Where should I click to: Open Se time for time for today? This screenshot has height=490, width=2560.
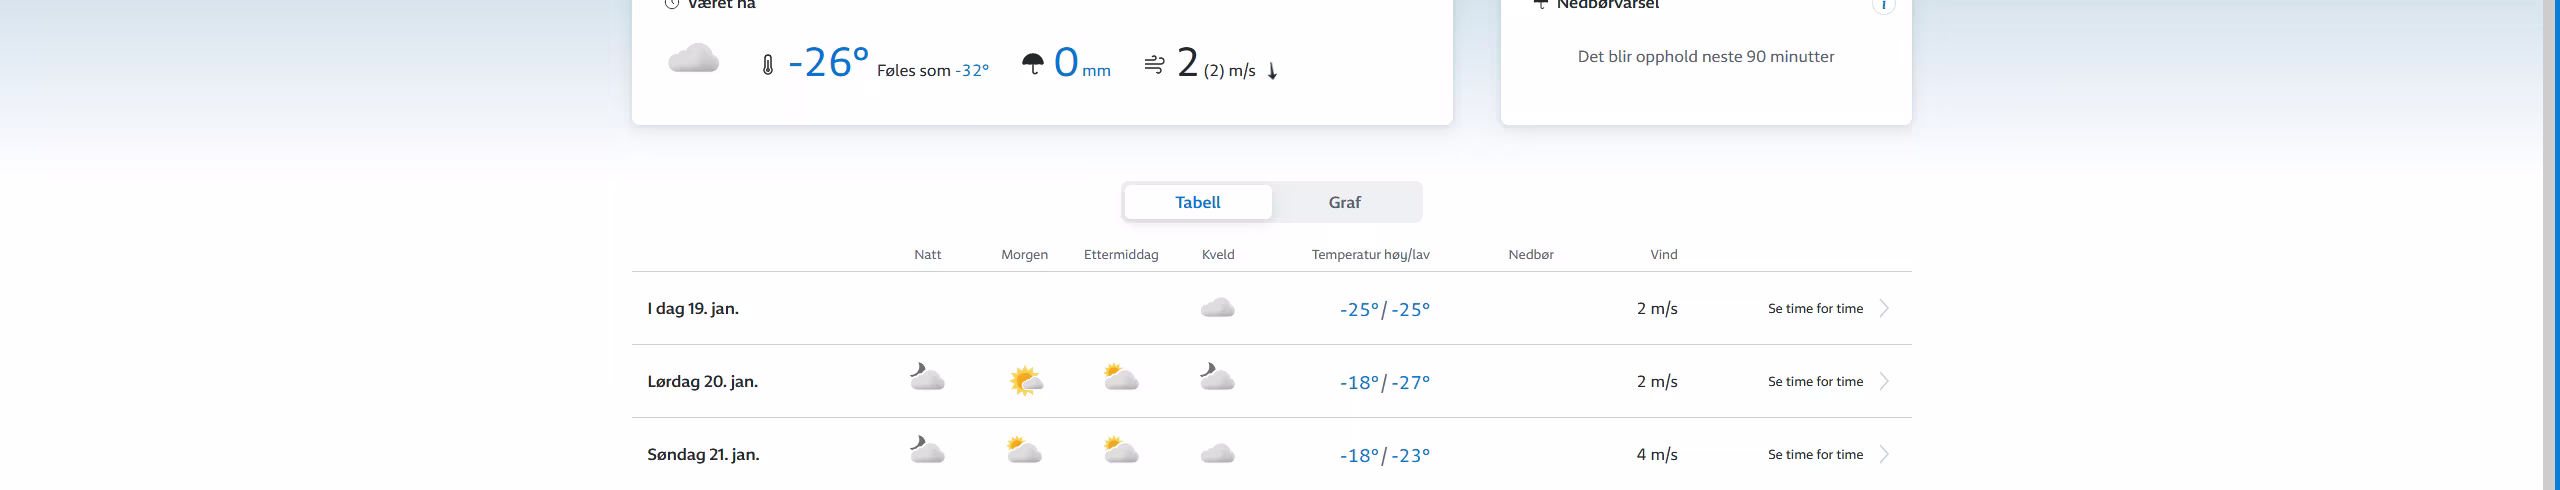pos(1815,308)
